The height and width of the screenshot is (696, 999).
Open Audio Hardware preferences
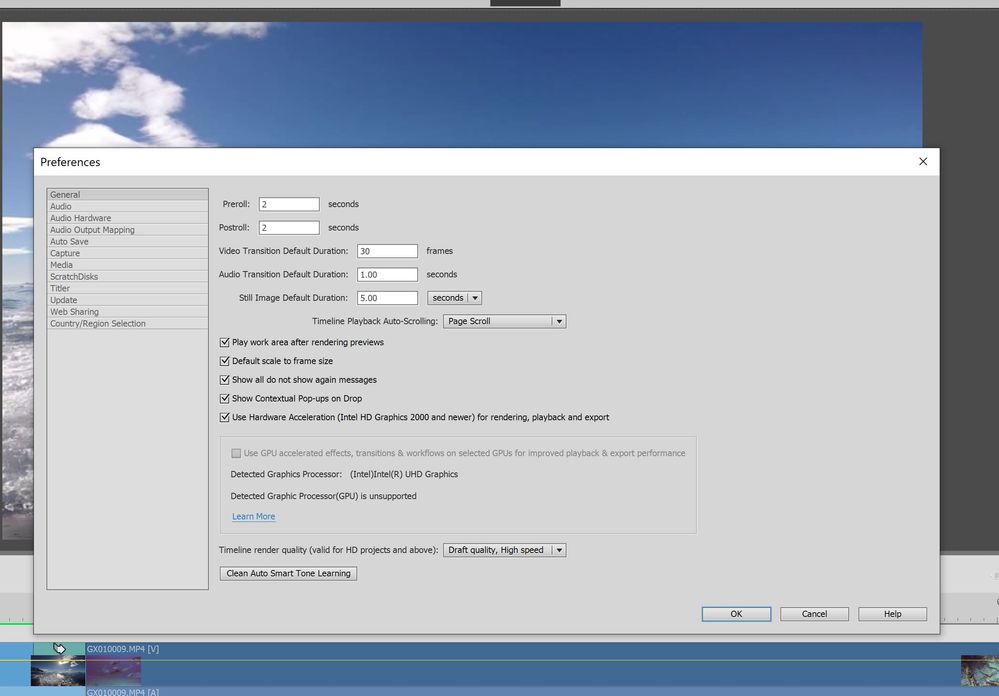click(x=127, y=218)
